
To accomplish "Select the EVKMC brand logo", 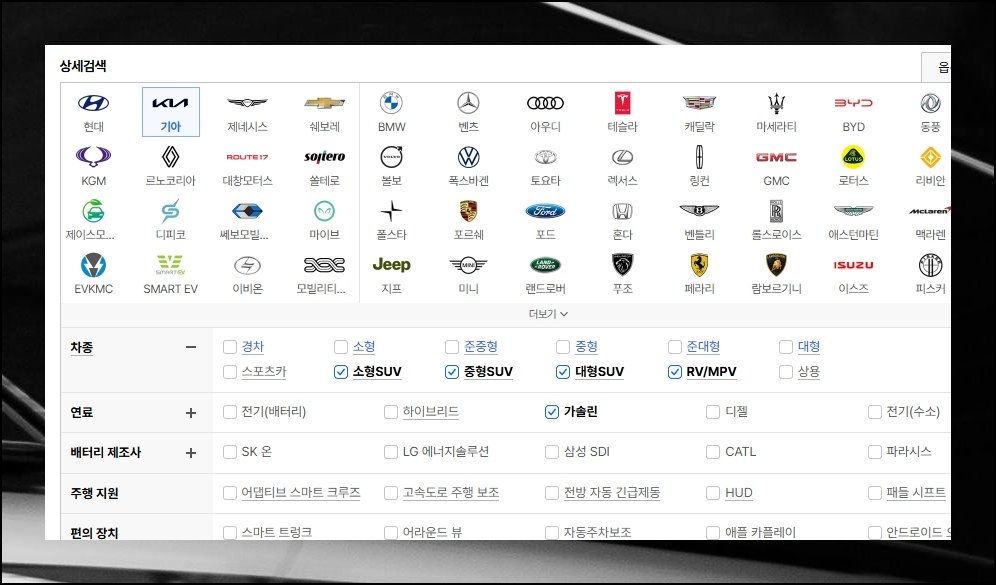I will tap(93, 265).
